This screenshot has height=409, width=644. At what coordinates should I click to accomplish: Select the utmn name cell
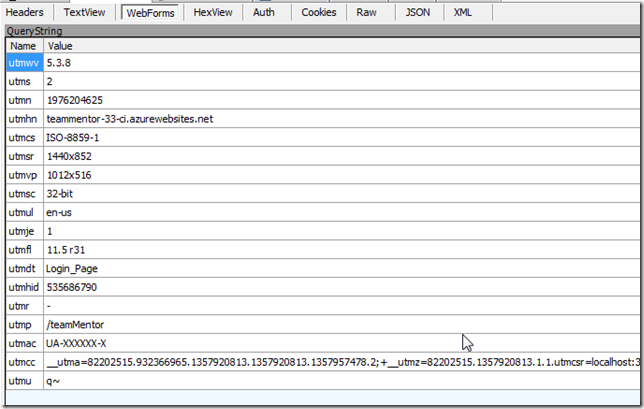(25, 100)
